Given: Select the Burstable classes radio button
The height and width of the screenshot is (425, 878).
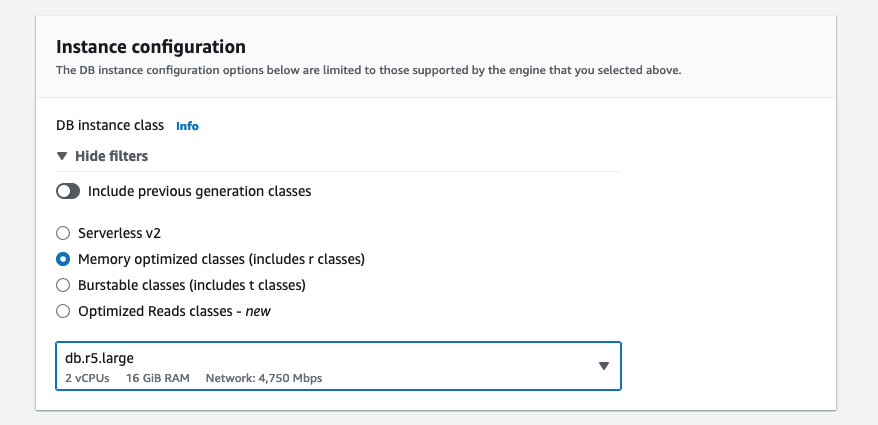Looking at the screenshot, I should 63,285.
